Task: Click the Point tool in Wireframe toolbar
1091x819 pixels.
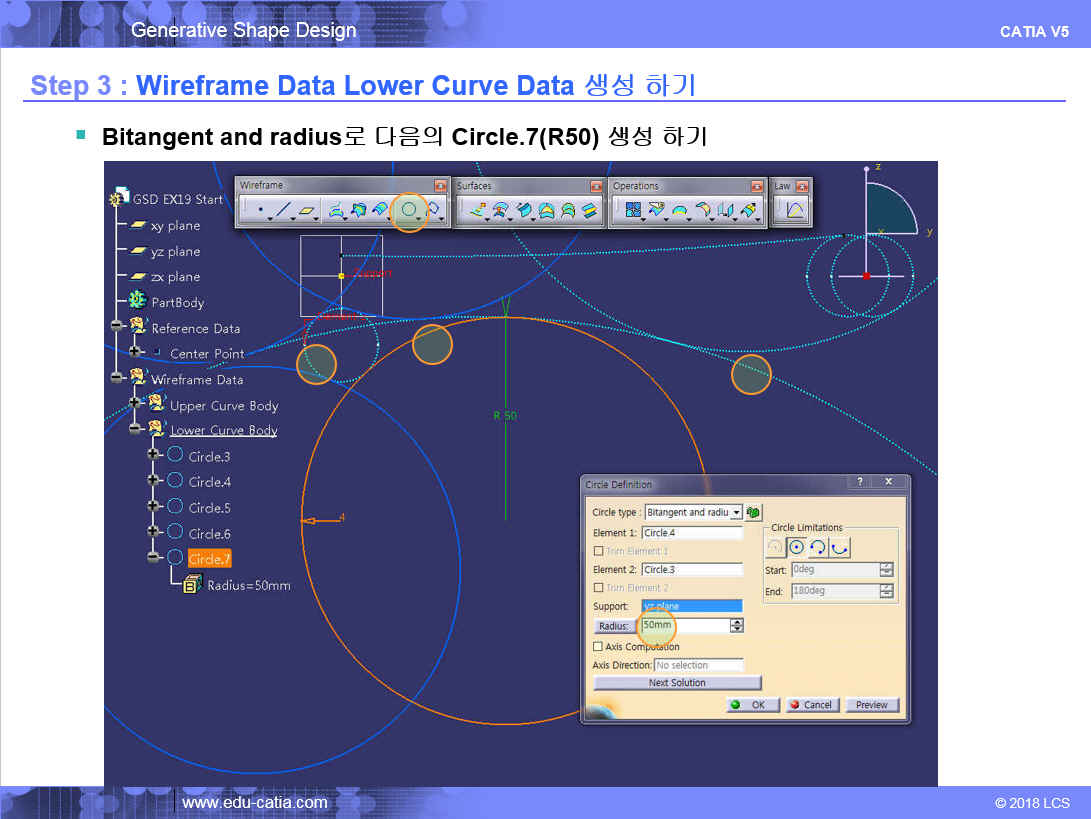Action: click(260, 210)
